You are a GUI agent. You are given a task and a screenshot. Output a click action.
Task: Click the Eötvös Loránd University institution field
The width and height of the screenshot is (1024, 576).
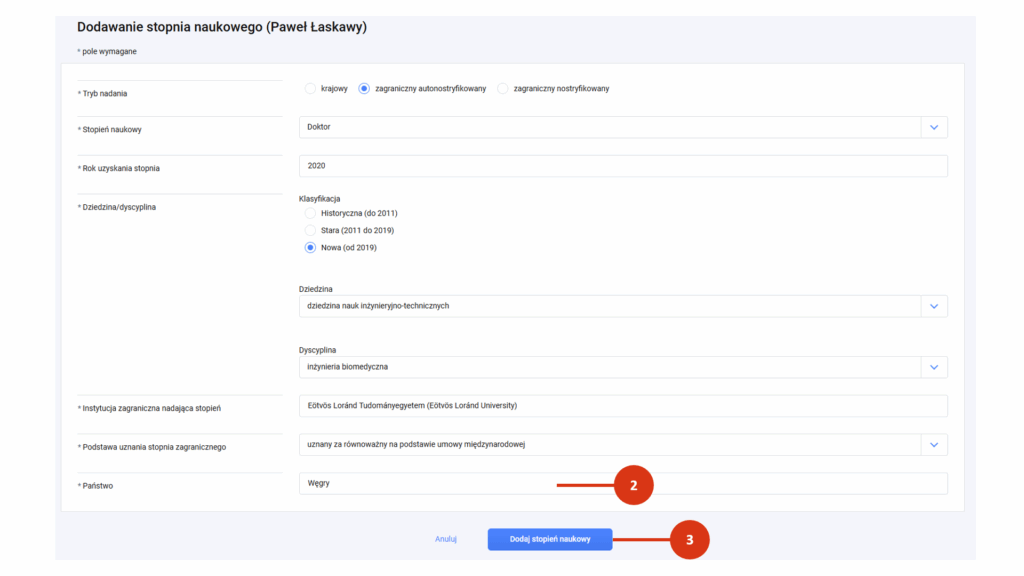(x=623, y=406)
